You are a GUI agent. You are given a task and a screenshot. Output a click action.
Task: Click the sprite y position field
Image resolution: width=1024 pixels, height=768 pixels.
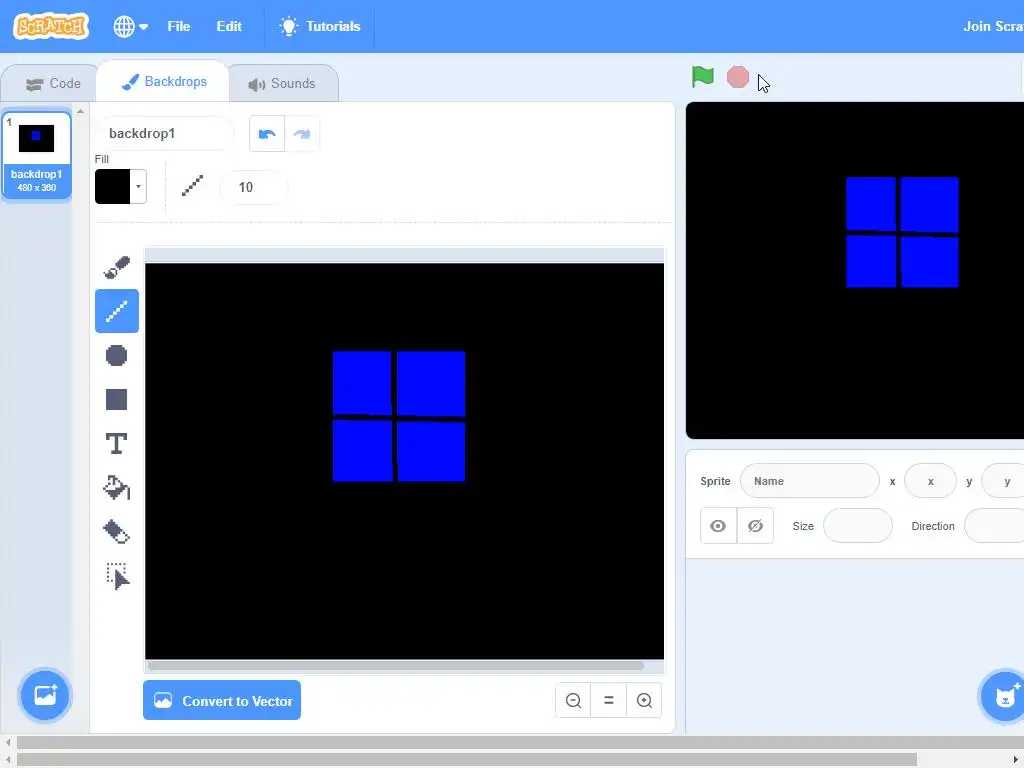coord(1003,481)
